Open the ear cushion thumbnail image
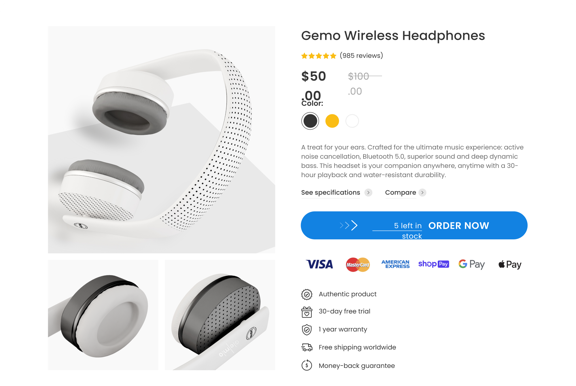The image size is (576, 386). click(103, 315)
